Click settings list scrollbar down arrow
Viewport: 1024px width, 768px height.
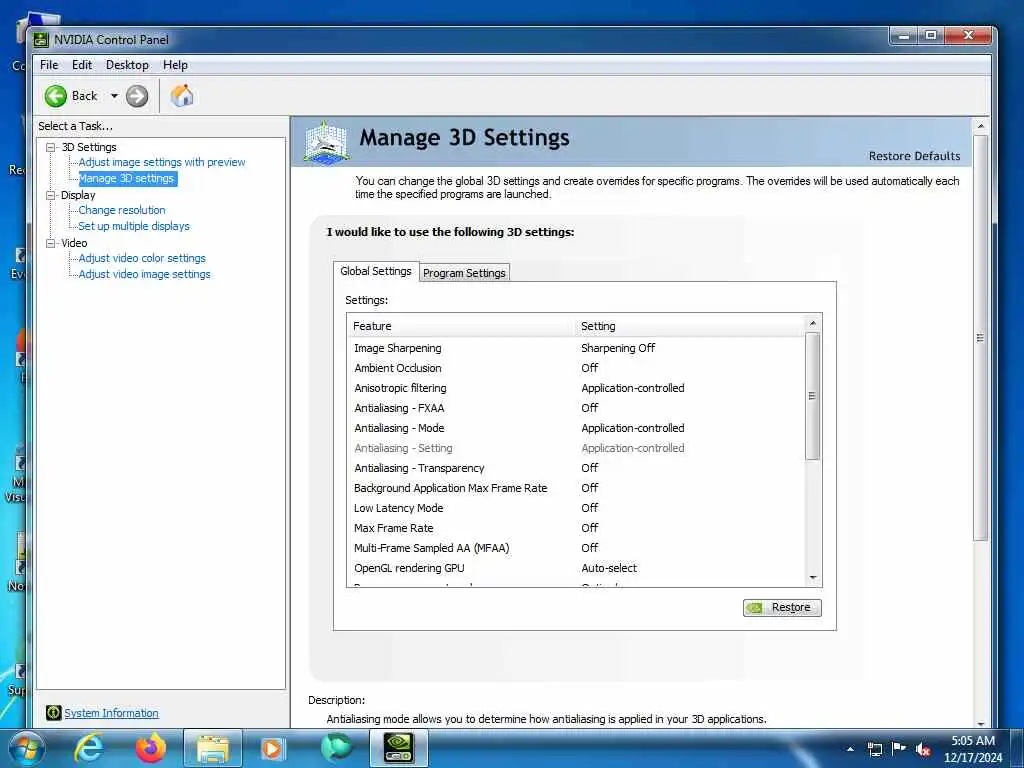[813, 578]
